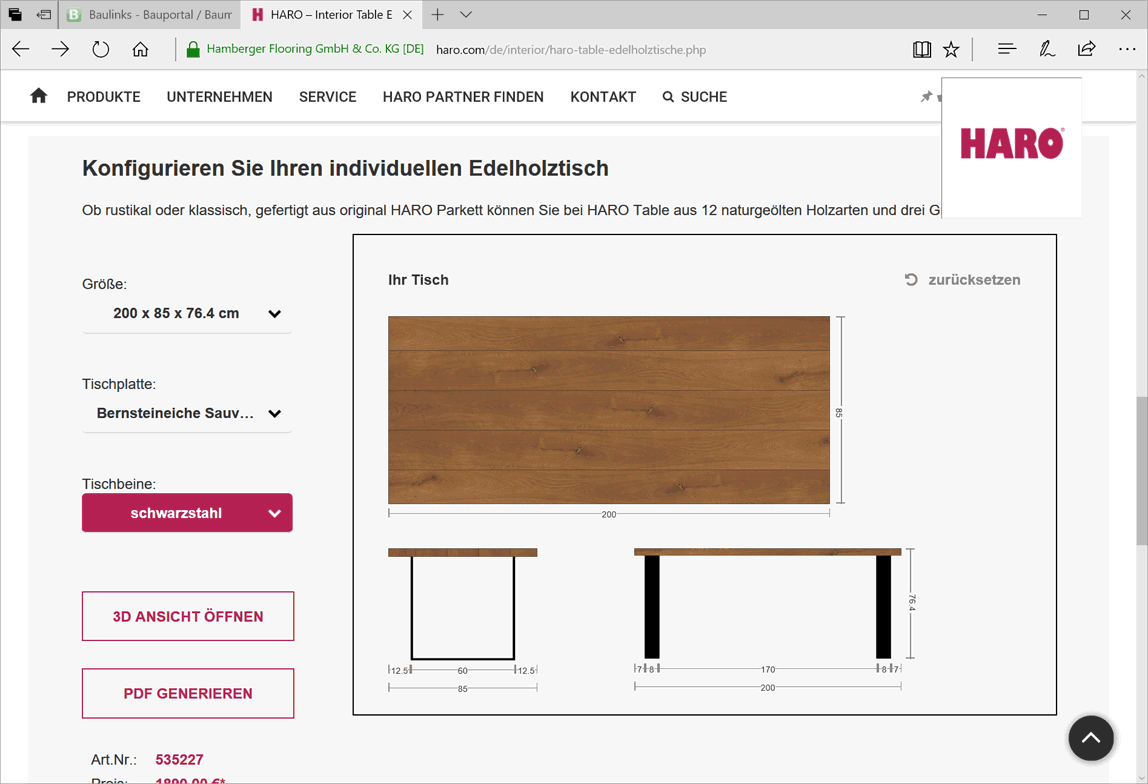Maximize the browser window
The width and height of the screenshot is (1148, 784).
(1084, 15)
